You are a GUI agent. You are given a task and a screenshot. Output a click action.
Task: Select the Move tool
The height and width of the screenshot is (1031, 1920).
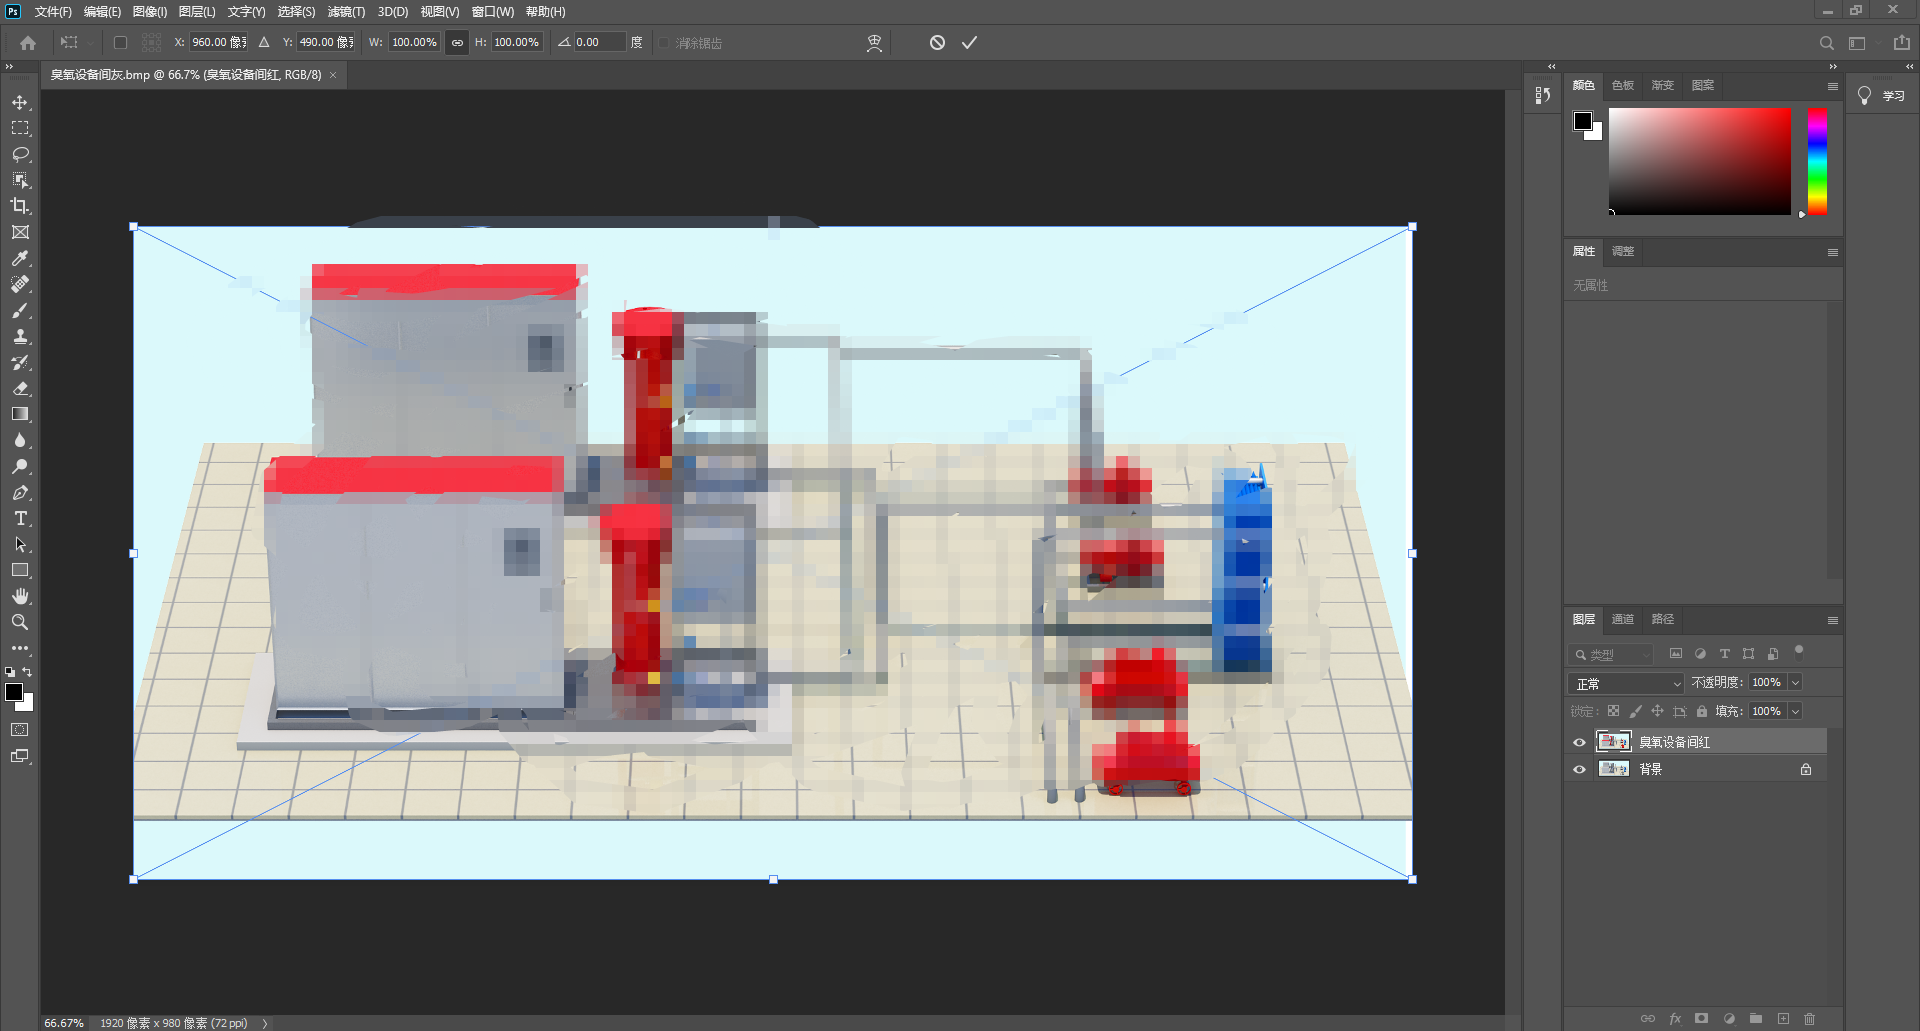point(20,102)
